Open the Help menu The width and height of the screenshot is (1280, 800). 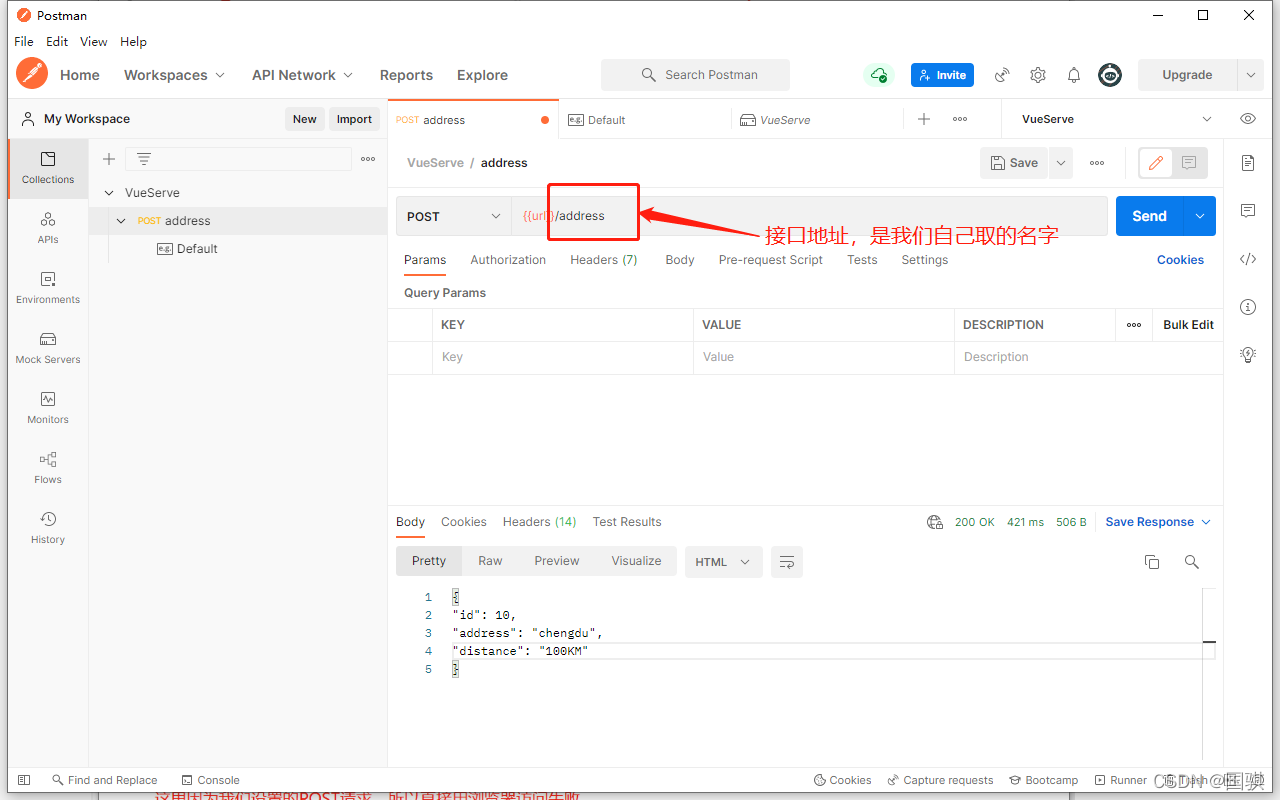[133, 42]
